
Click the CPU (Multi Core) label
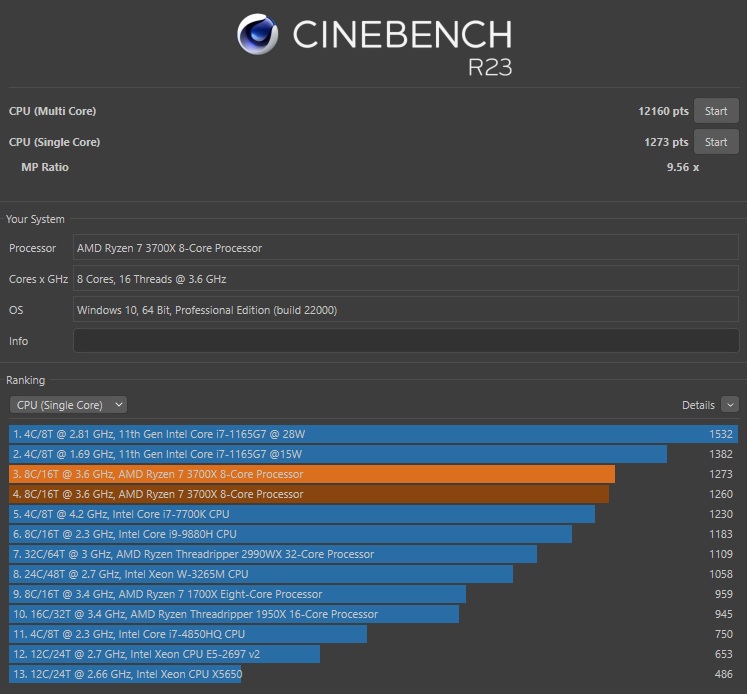[x=52, y=111]
